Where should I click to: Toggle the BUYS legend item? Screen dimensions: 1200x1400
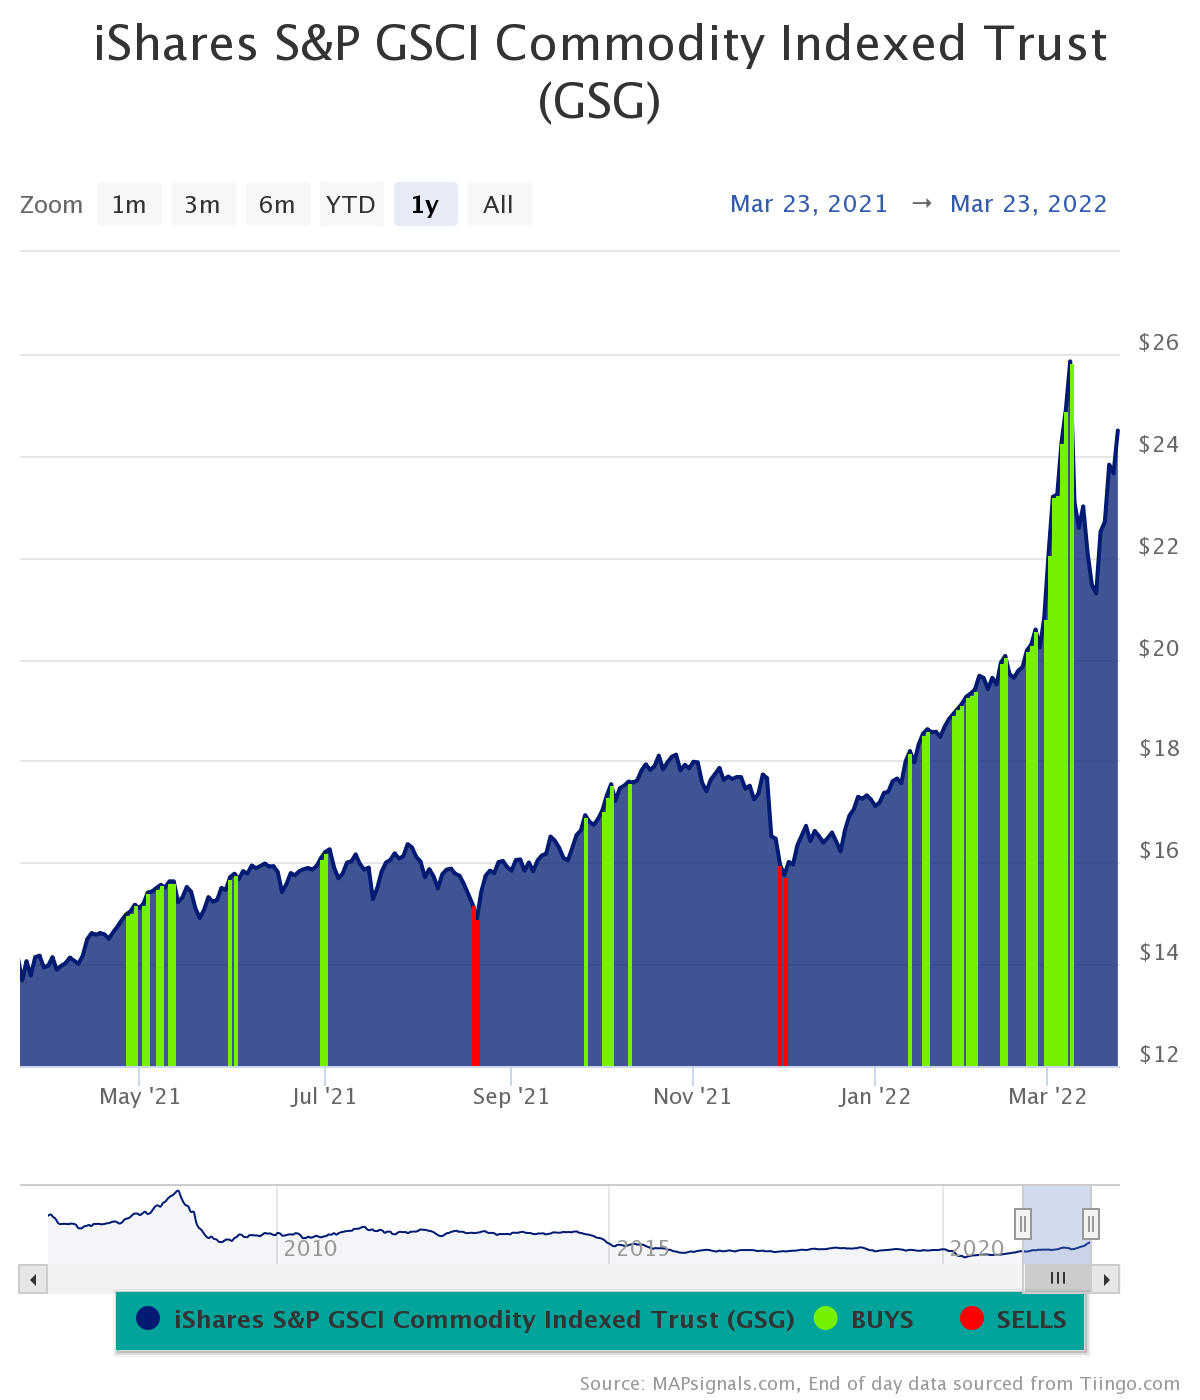(x=864, y=1320)
